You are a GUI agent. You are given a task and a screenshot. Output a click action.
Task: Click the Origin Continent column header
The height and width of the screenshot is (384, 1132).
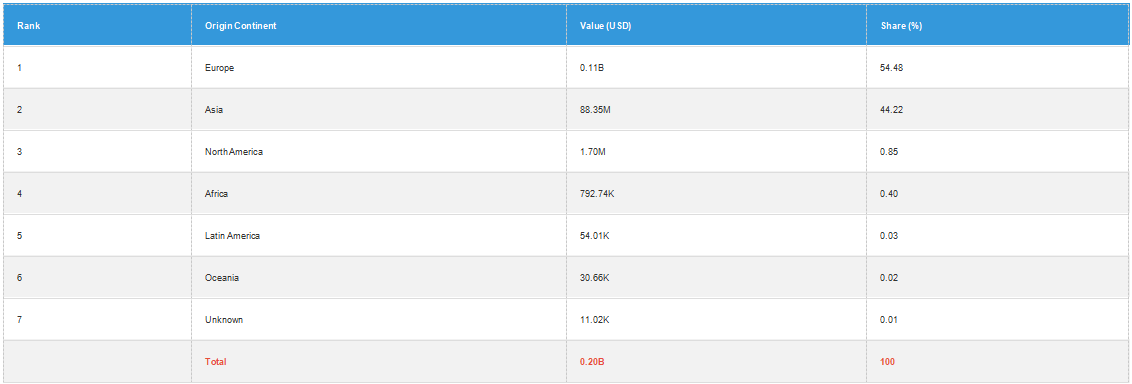[379, 25]
